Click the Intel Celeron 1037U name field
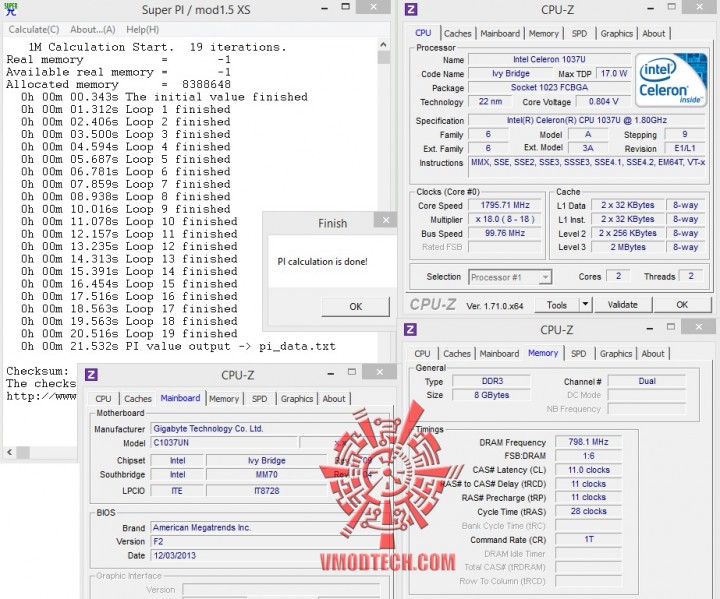Image resolution: width=720 pixels, height=599 pixels. point(549,60)
